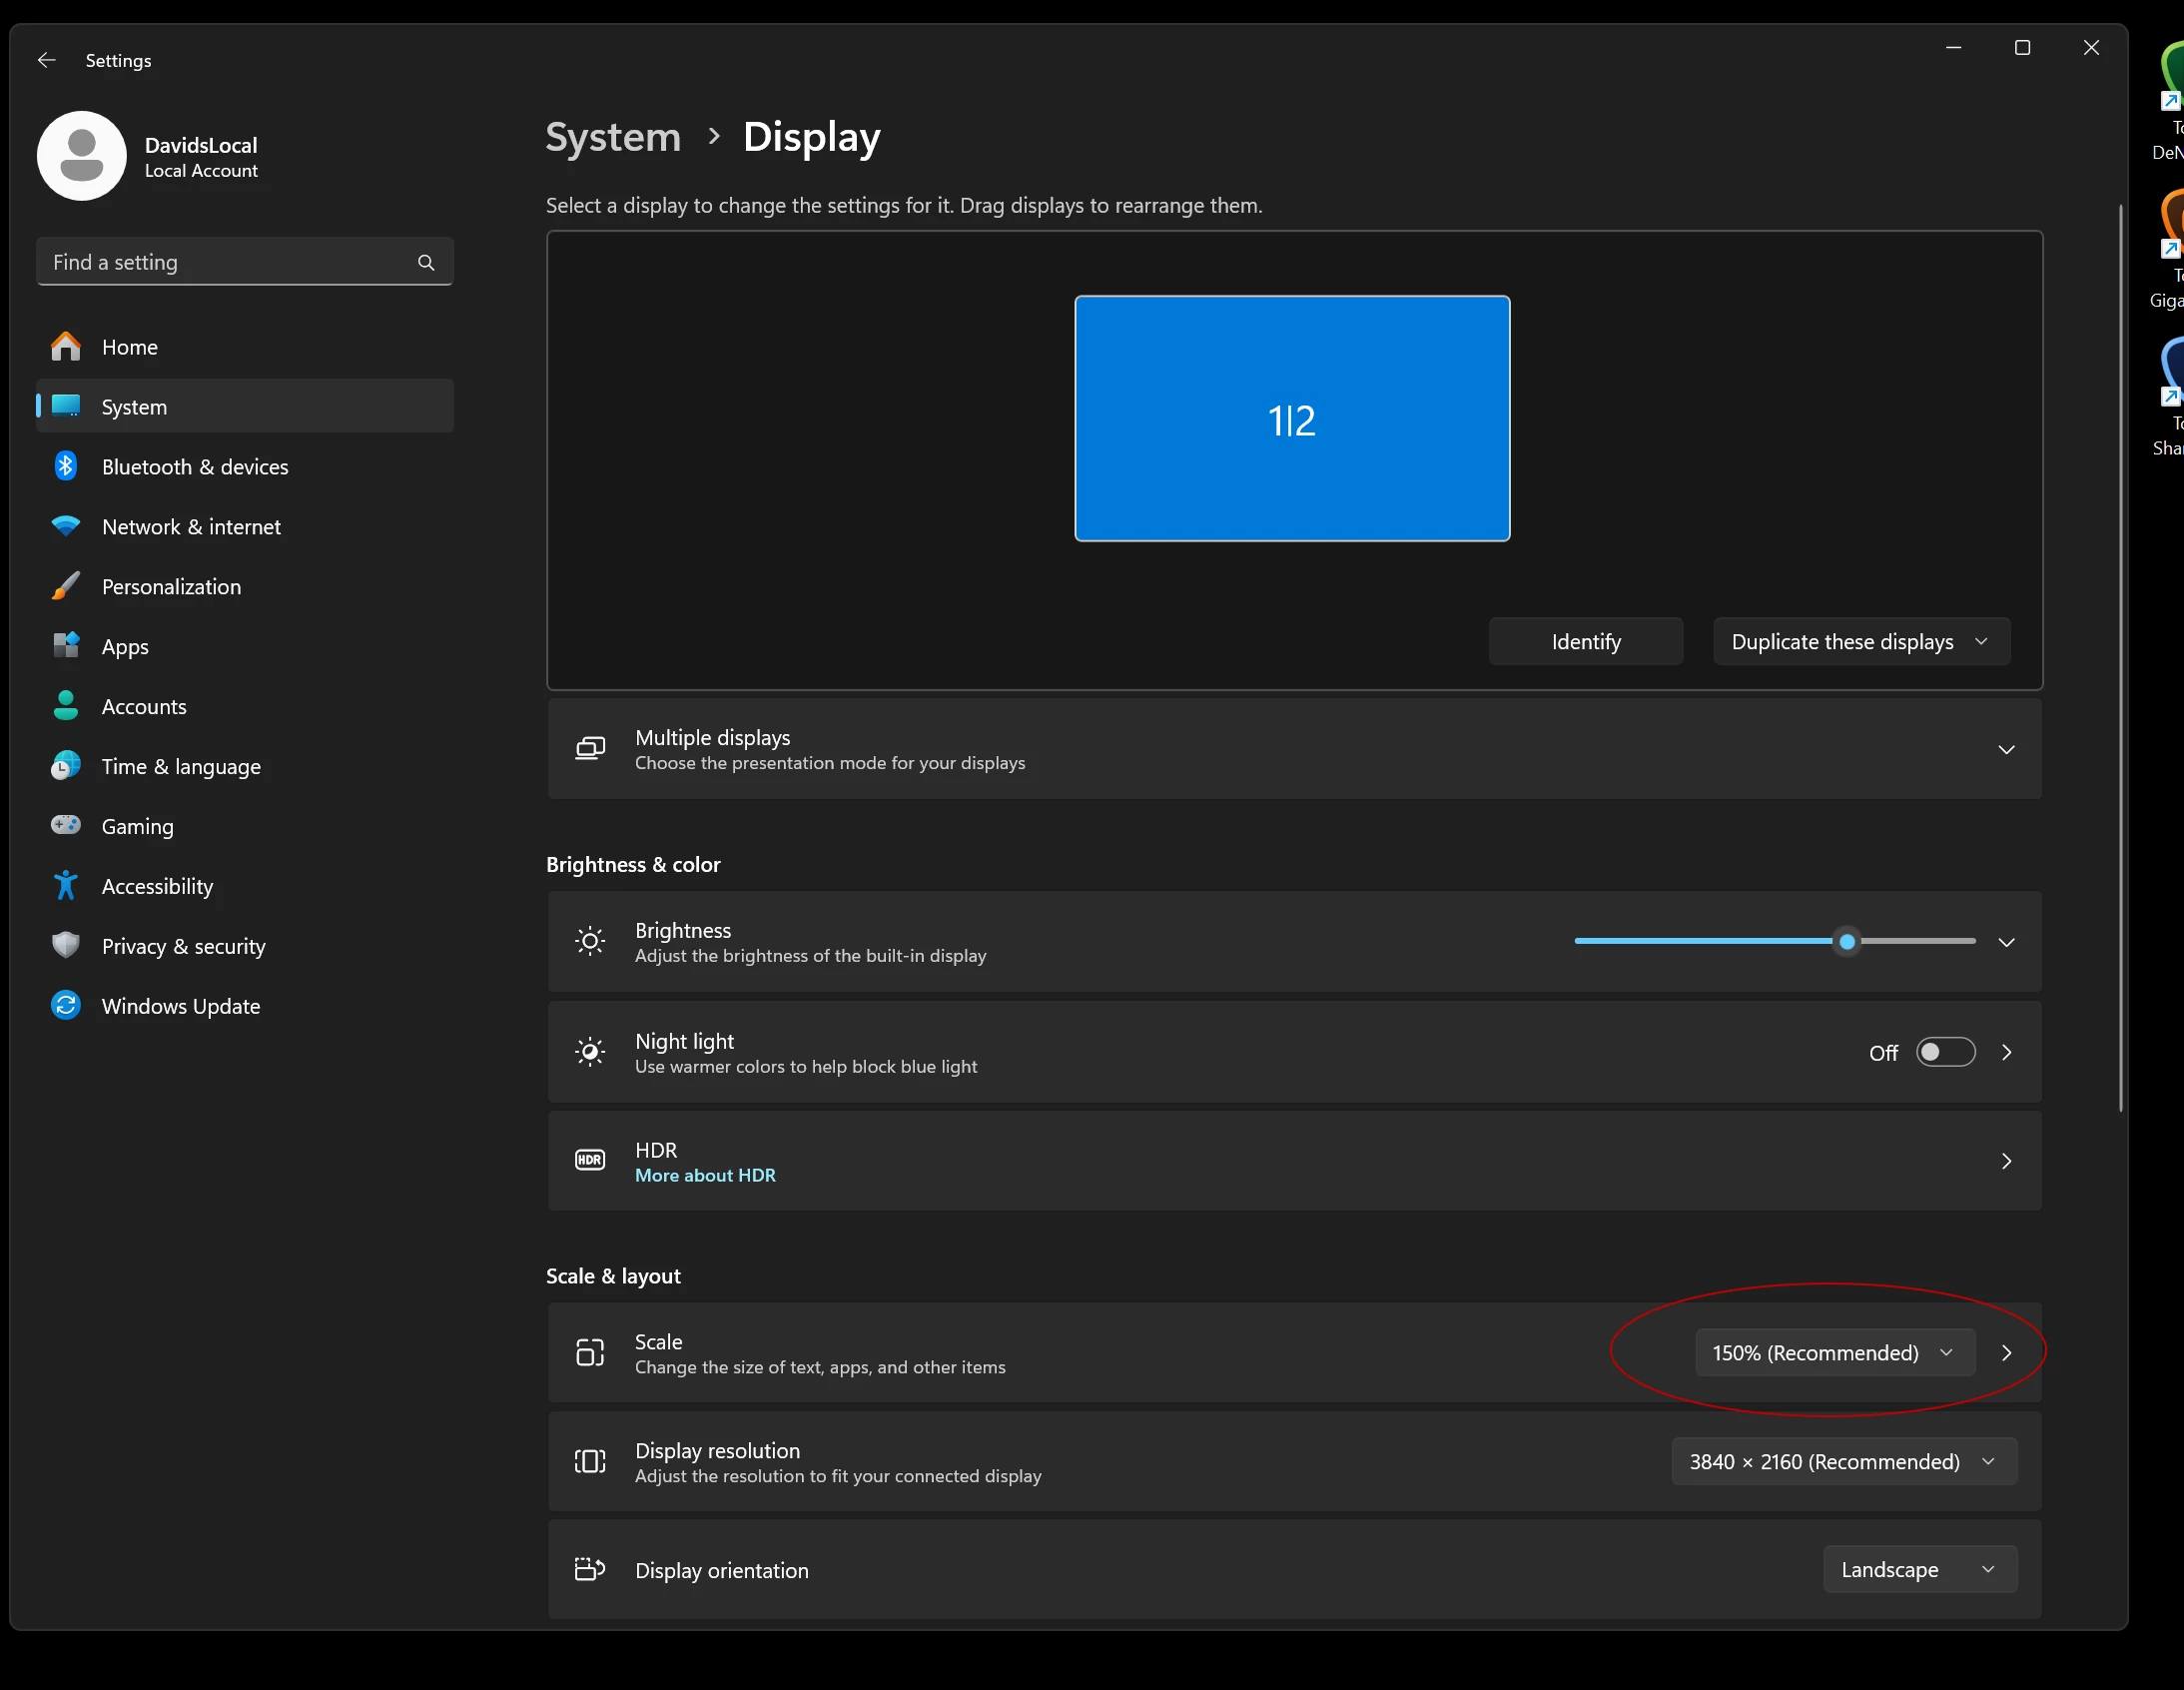Viewport: 2184px width, 1690px height.
Task: Open the Apps sidebar icon
Action: (66, 646)
